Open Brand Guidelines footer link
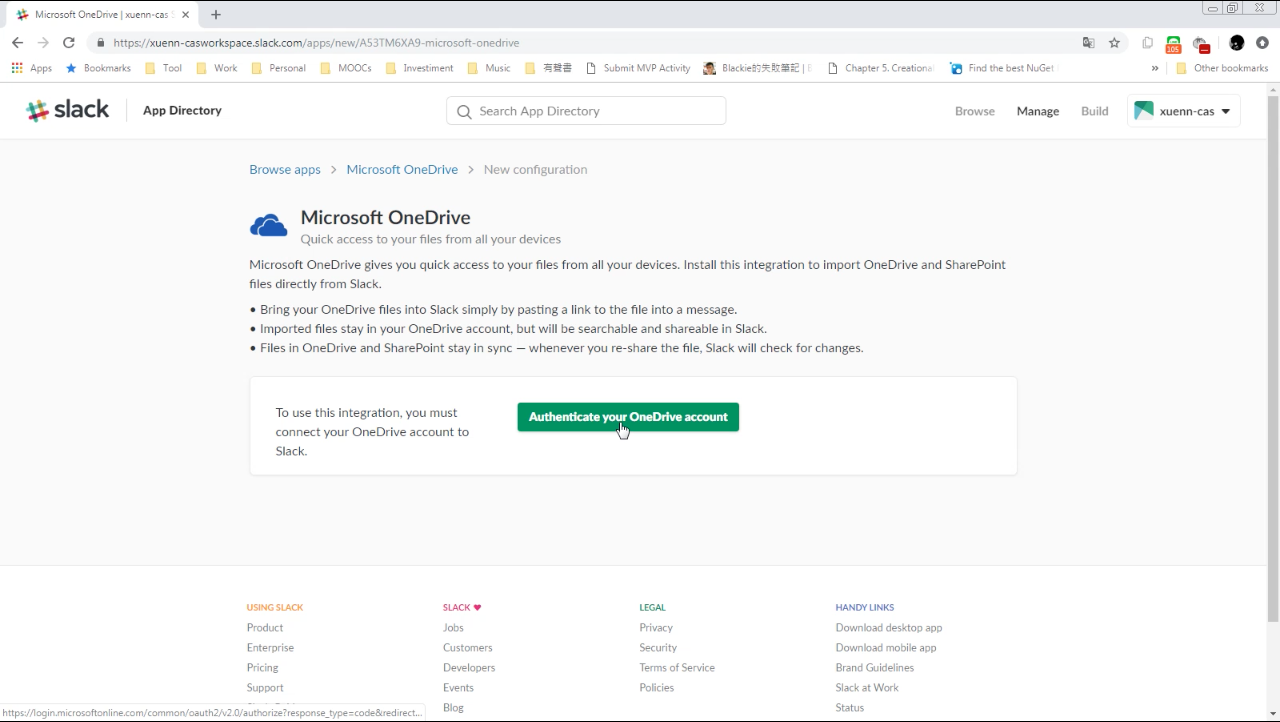The height and width of the screenshot is (722, 1280). [875, 667]
